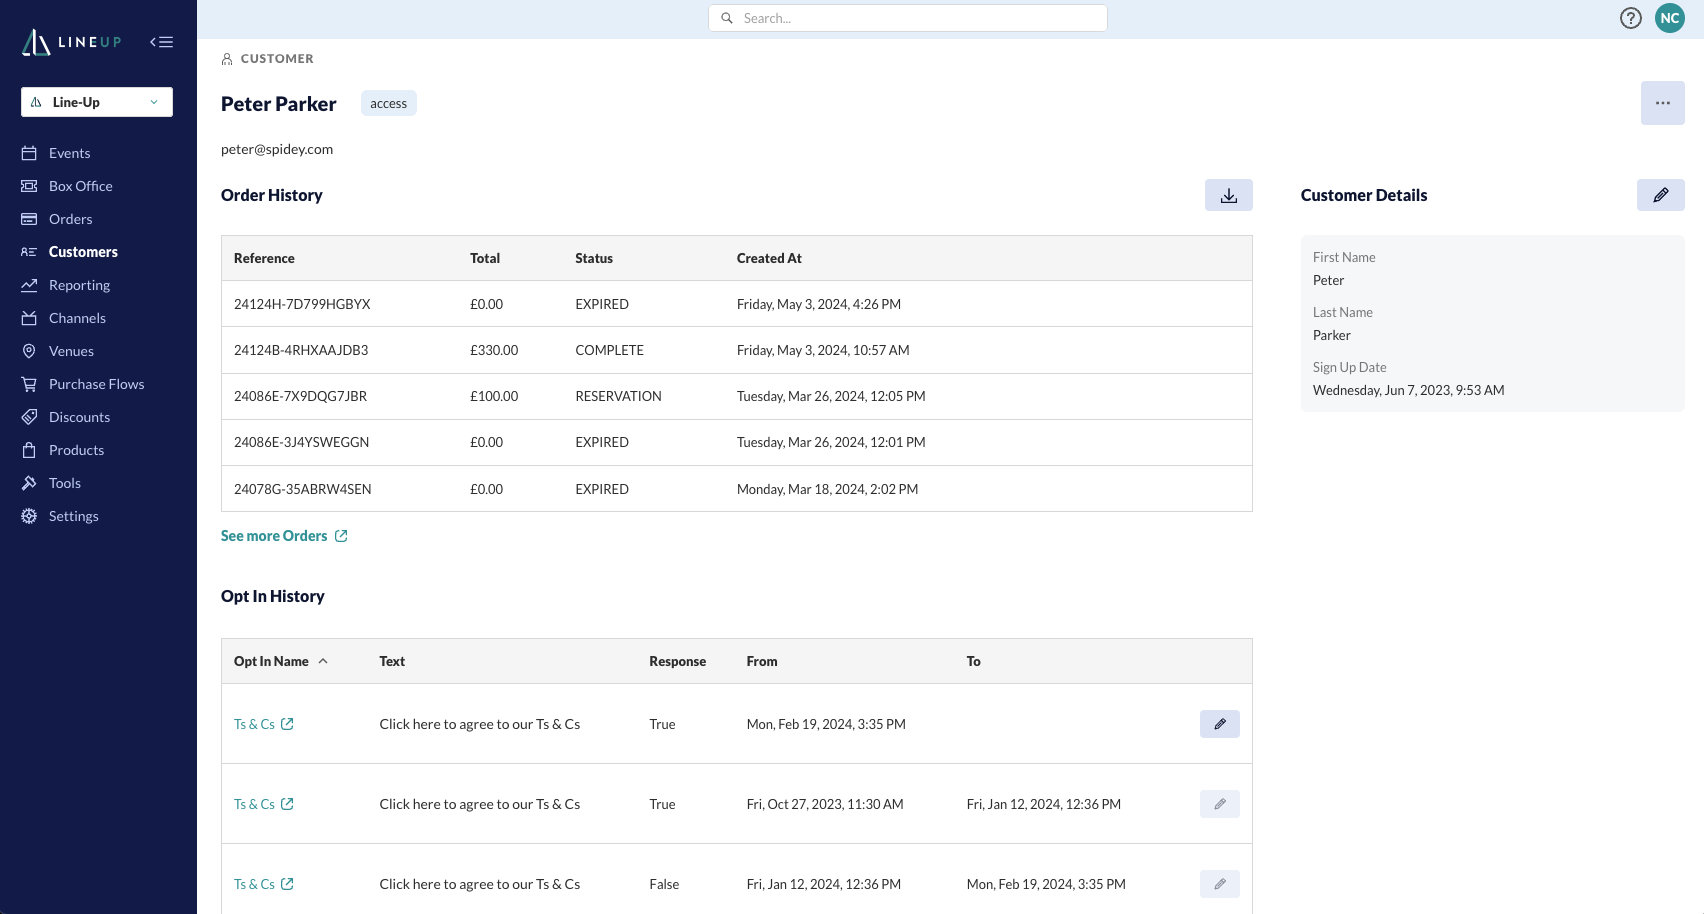Click the Response column header

(677, 661)
